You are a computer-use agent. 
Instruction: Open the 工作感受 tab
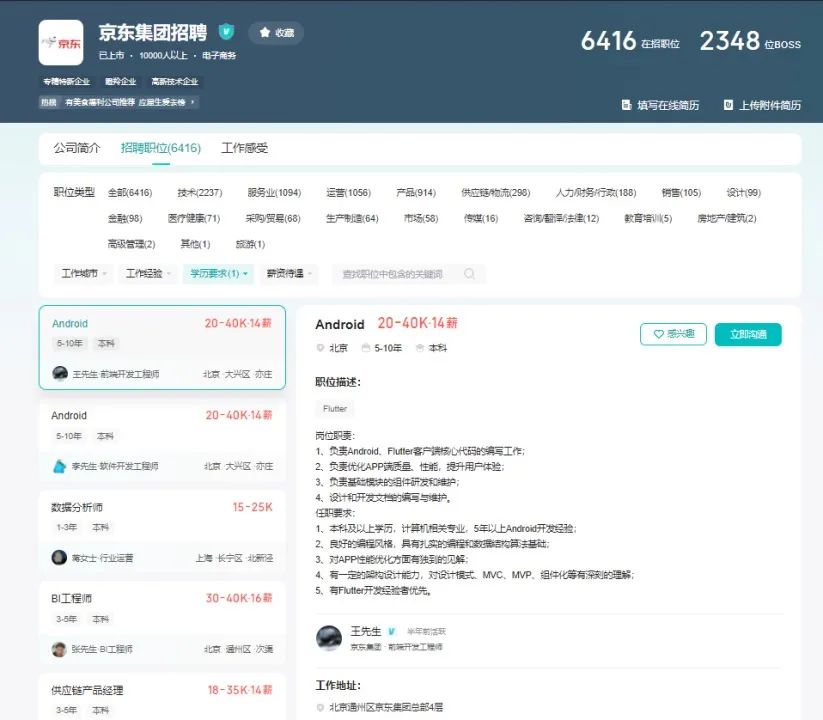pyautogui.click(x=245, y=148)
